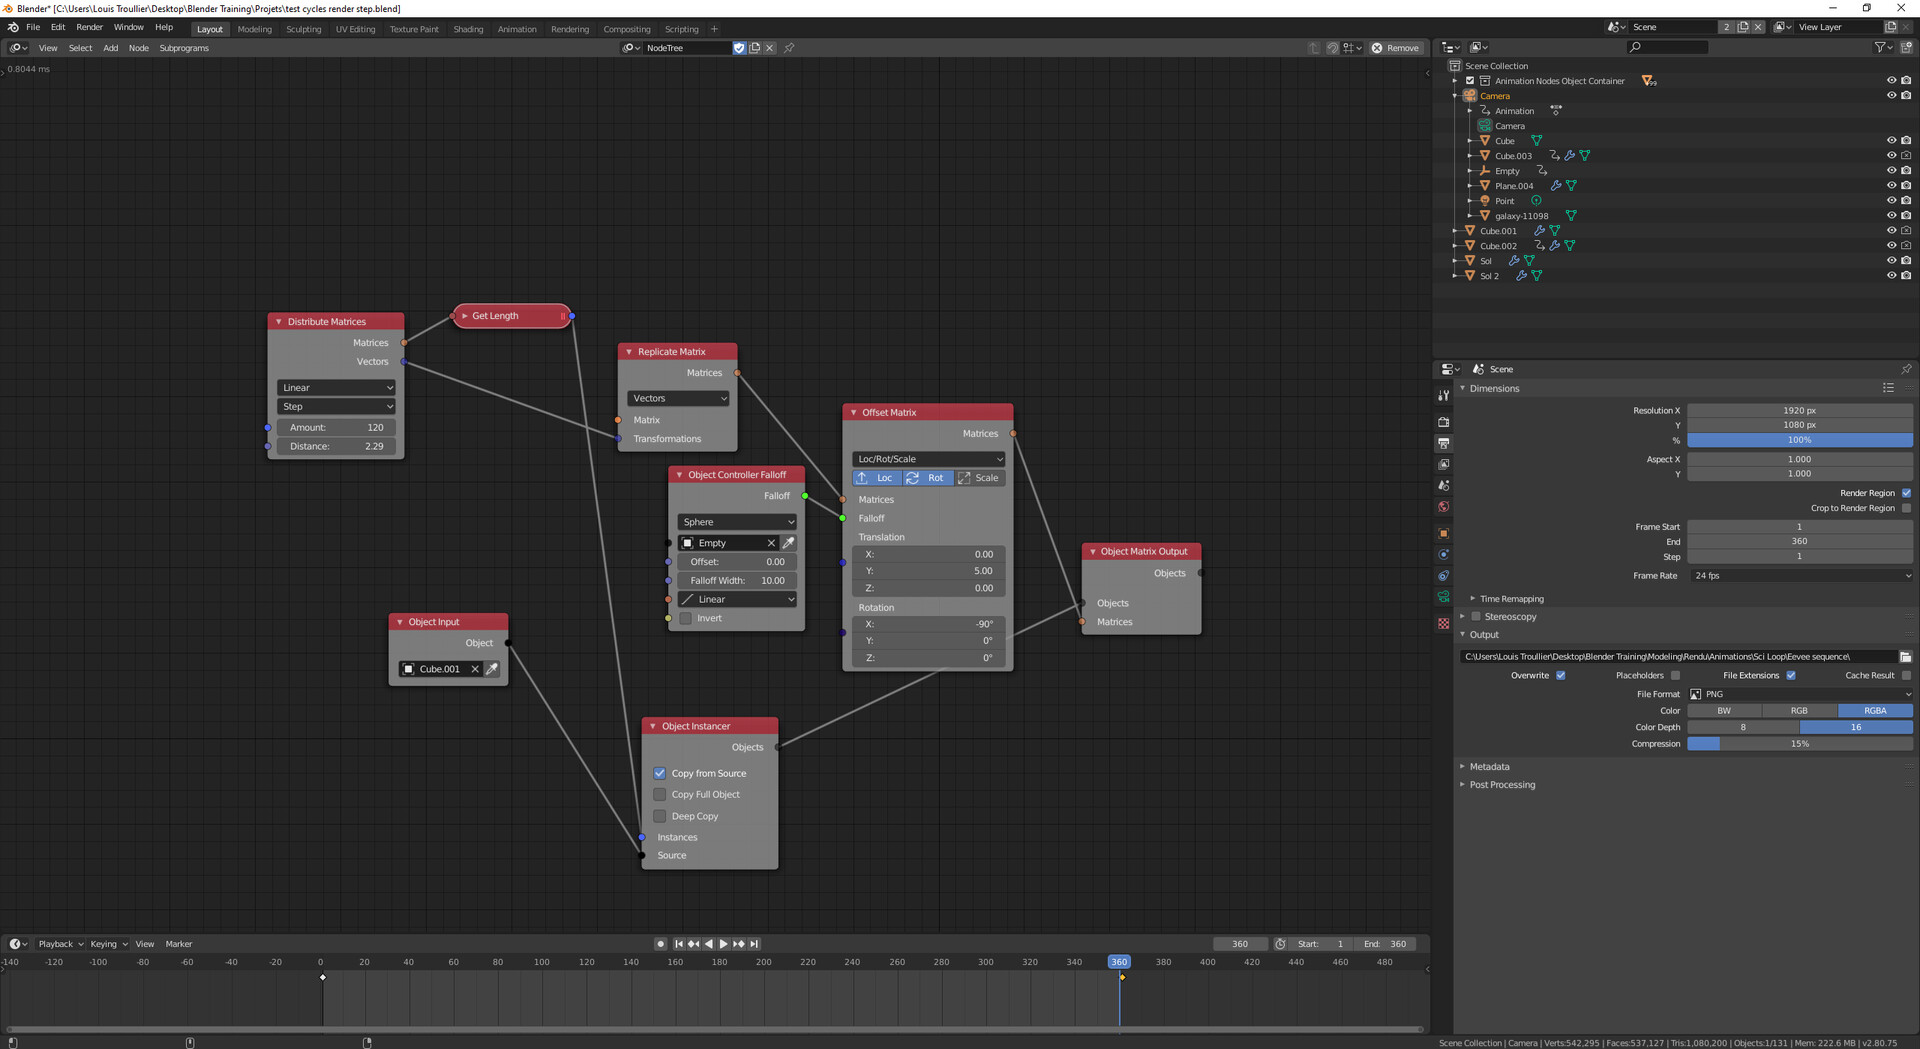Viewport: 1920px width, 1049px height.
Task: Toggle preview range clock icon in timeline
Action: pos(1280,944)
